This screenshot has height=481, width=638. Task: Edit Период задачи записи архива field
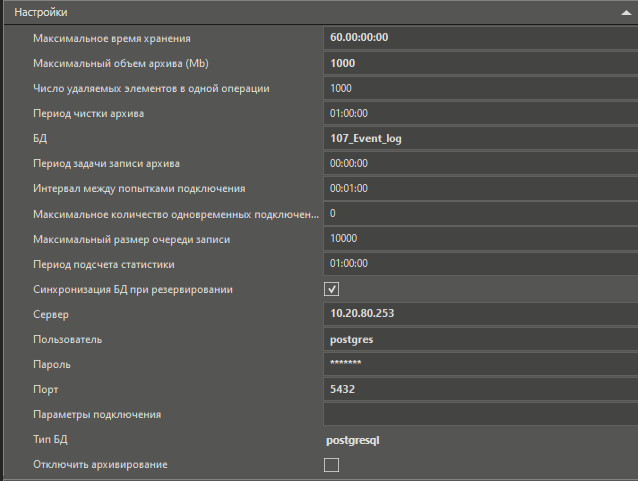481,164
